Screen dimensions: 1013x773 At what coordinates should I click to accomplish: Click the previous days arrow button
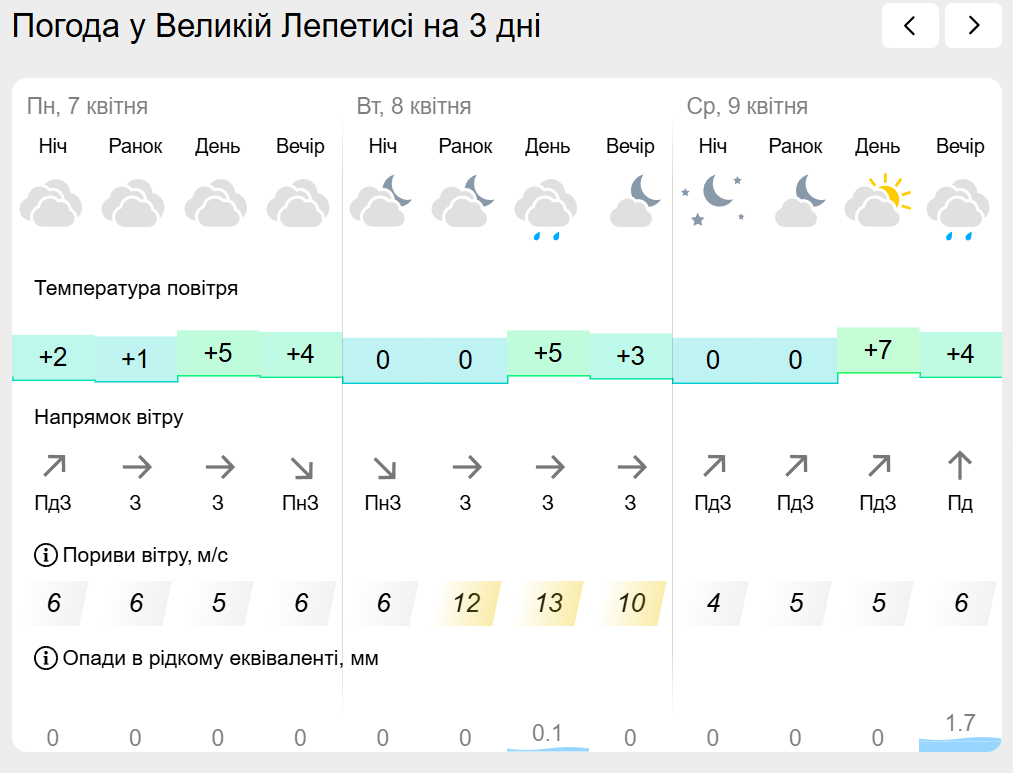[910, 25]
